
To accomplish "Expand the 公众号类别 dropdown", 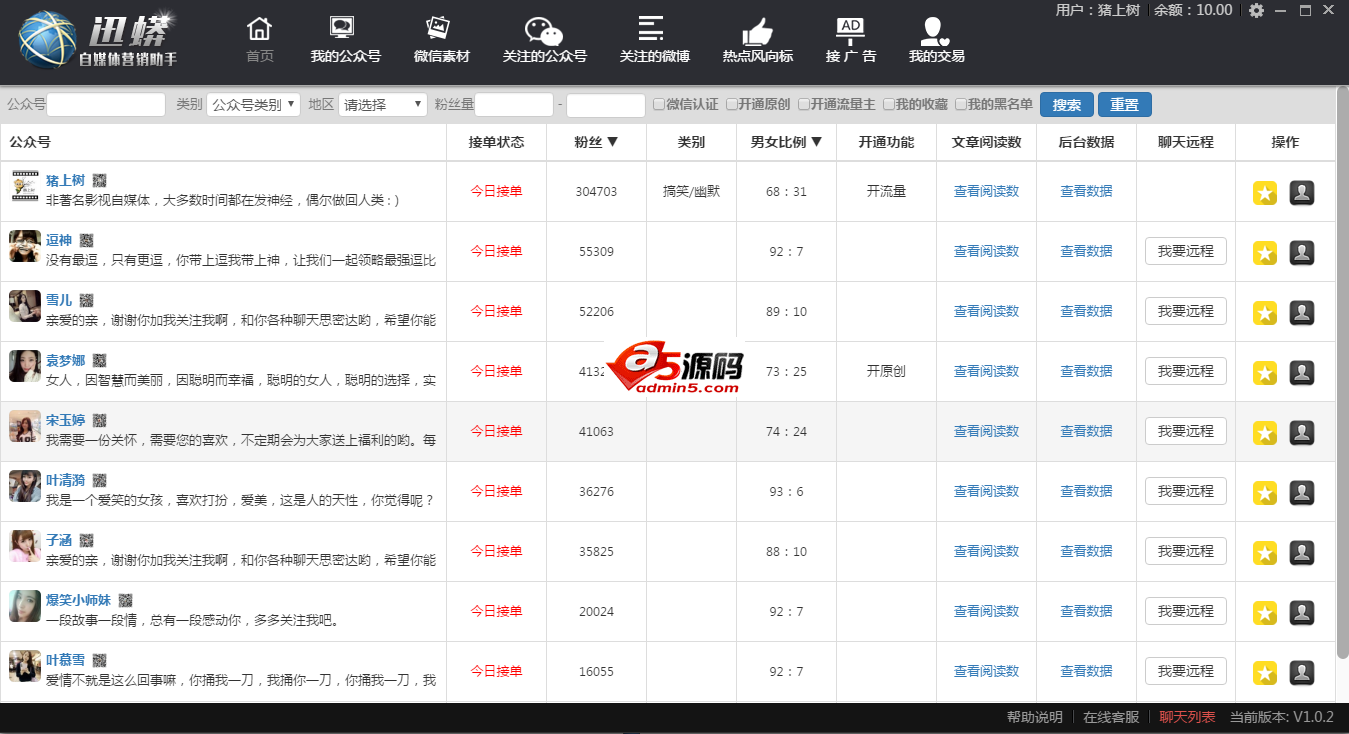I will click(x=253, y=105).
